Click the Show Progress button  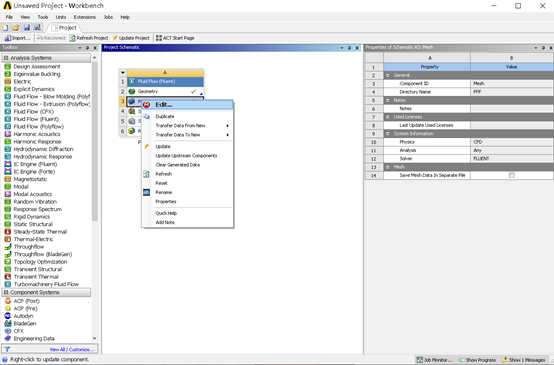(478, 360)
